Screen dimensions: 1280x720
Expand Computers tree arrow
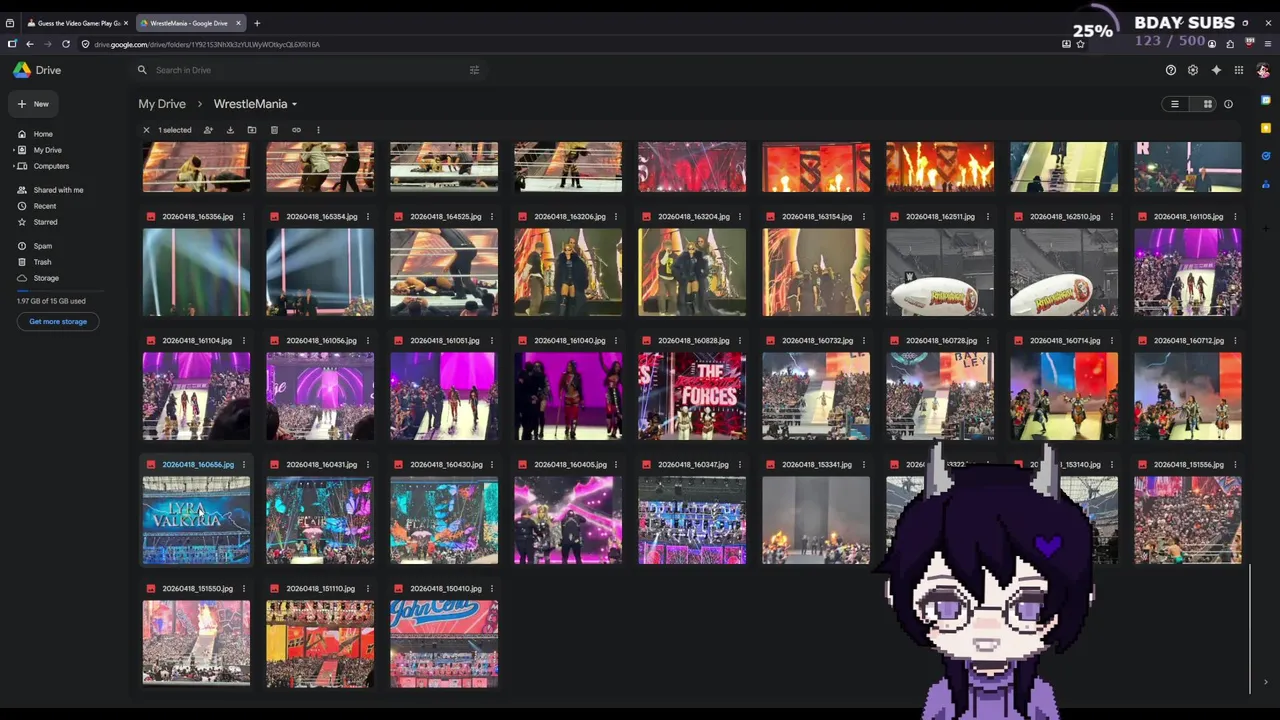tap(14, 166)
